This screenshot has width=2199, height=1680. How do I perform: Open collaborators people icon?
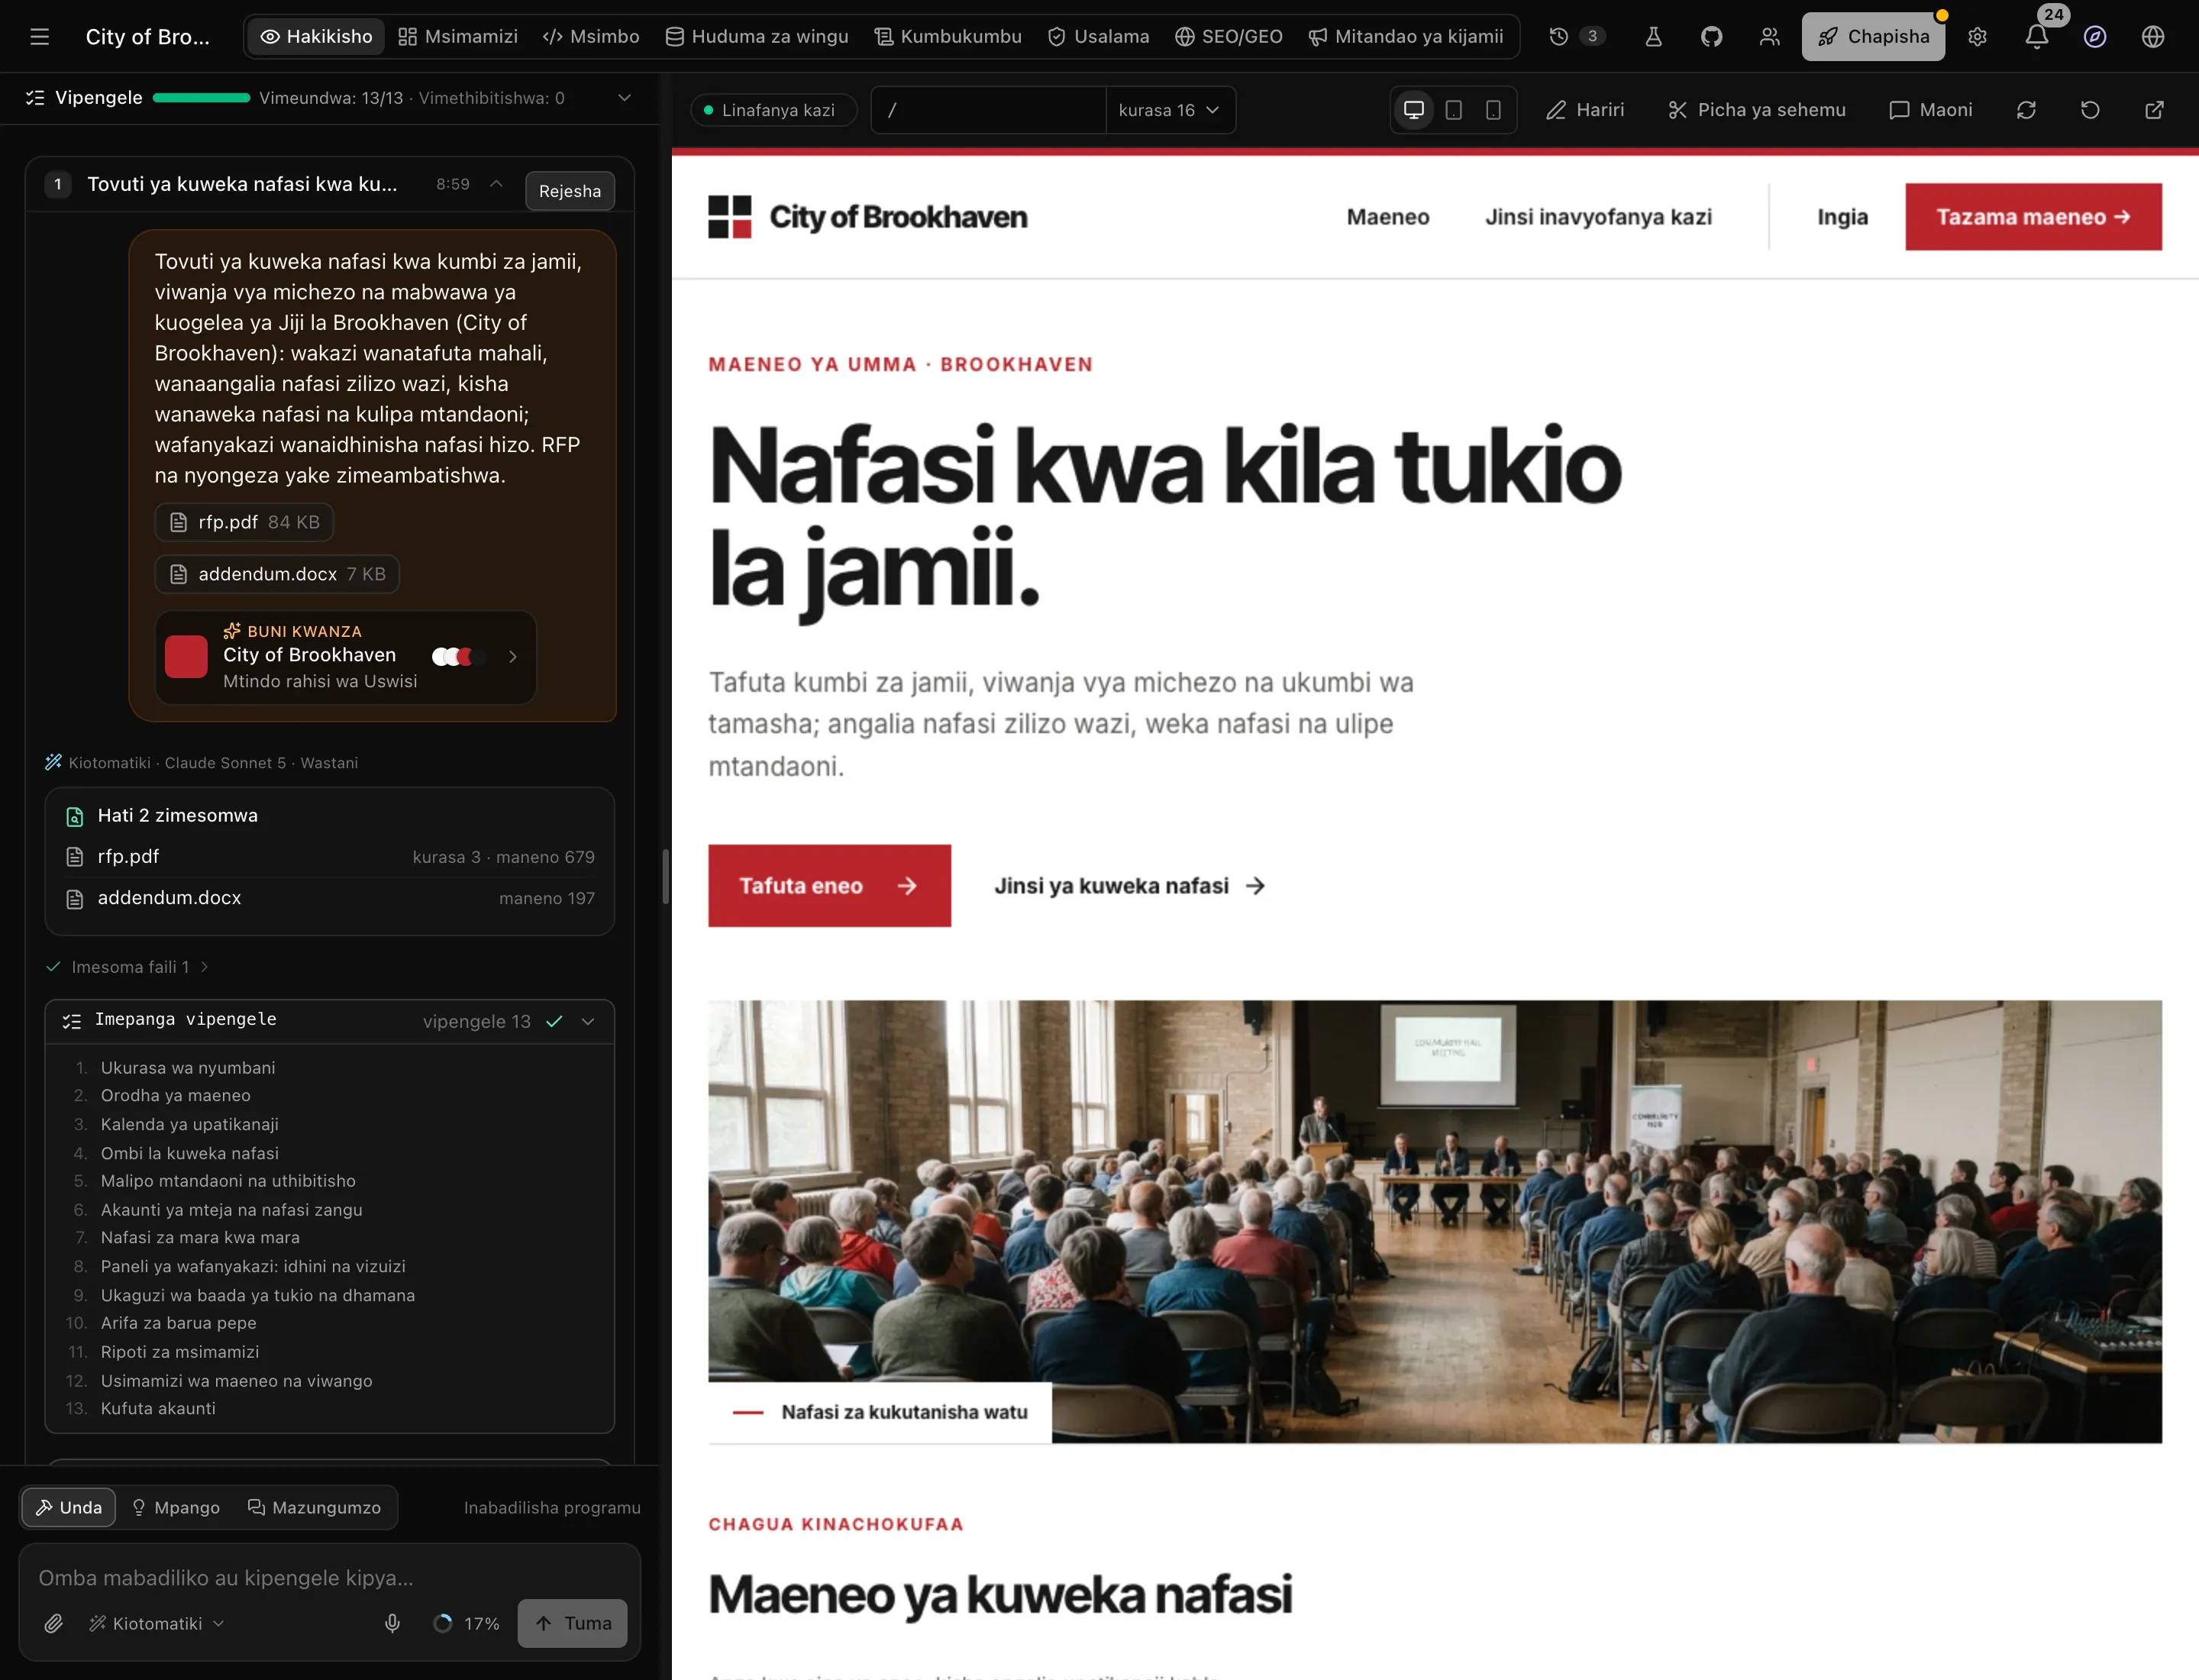point(1769,37)
